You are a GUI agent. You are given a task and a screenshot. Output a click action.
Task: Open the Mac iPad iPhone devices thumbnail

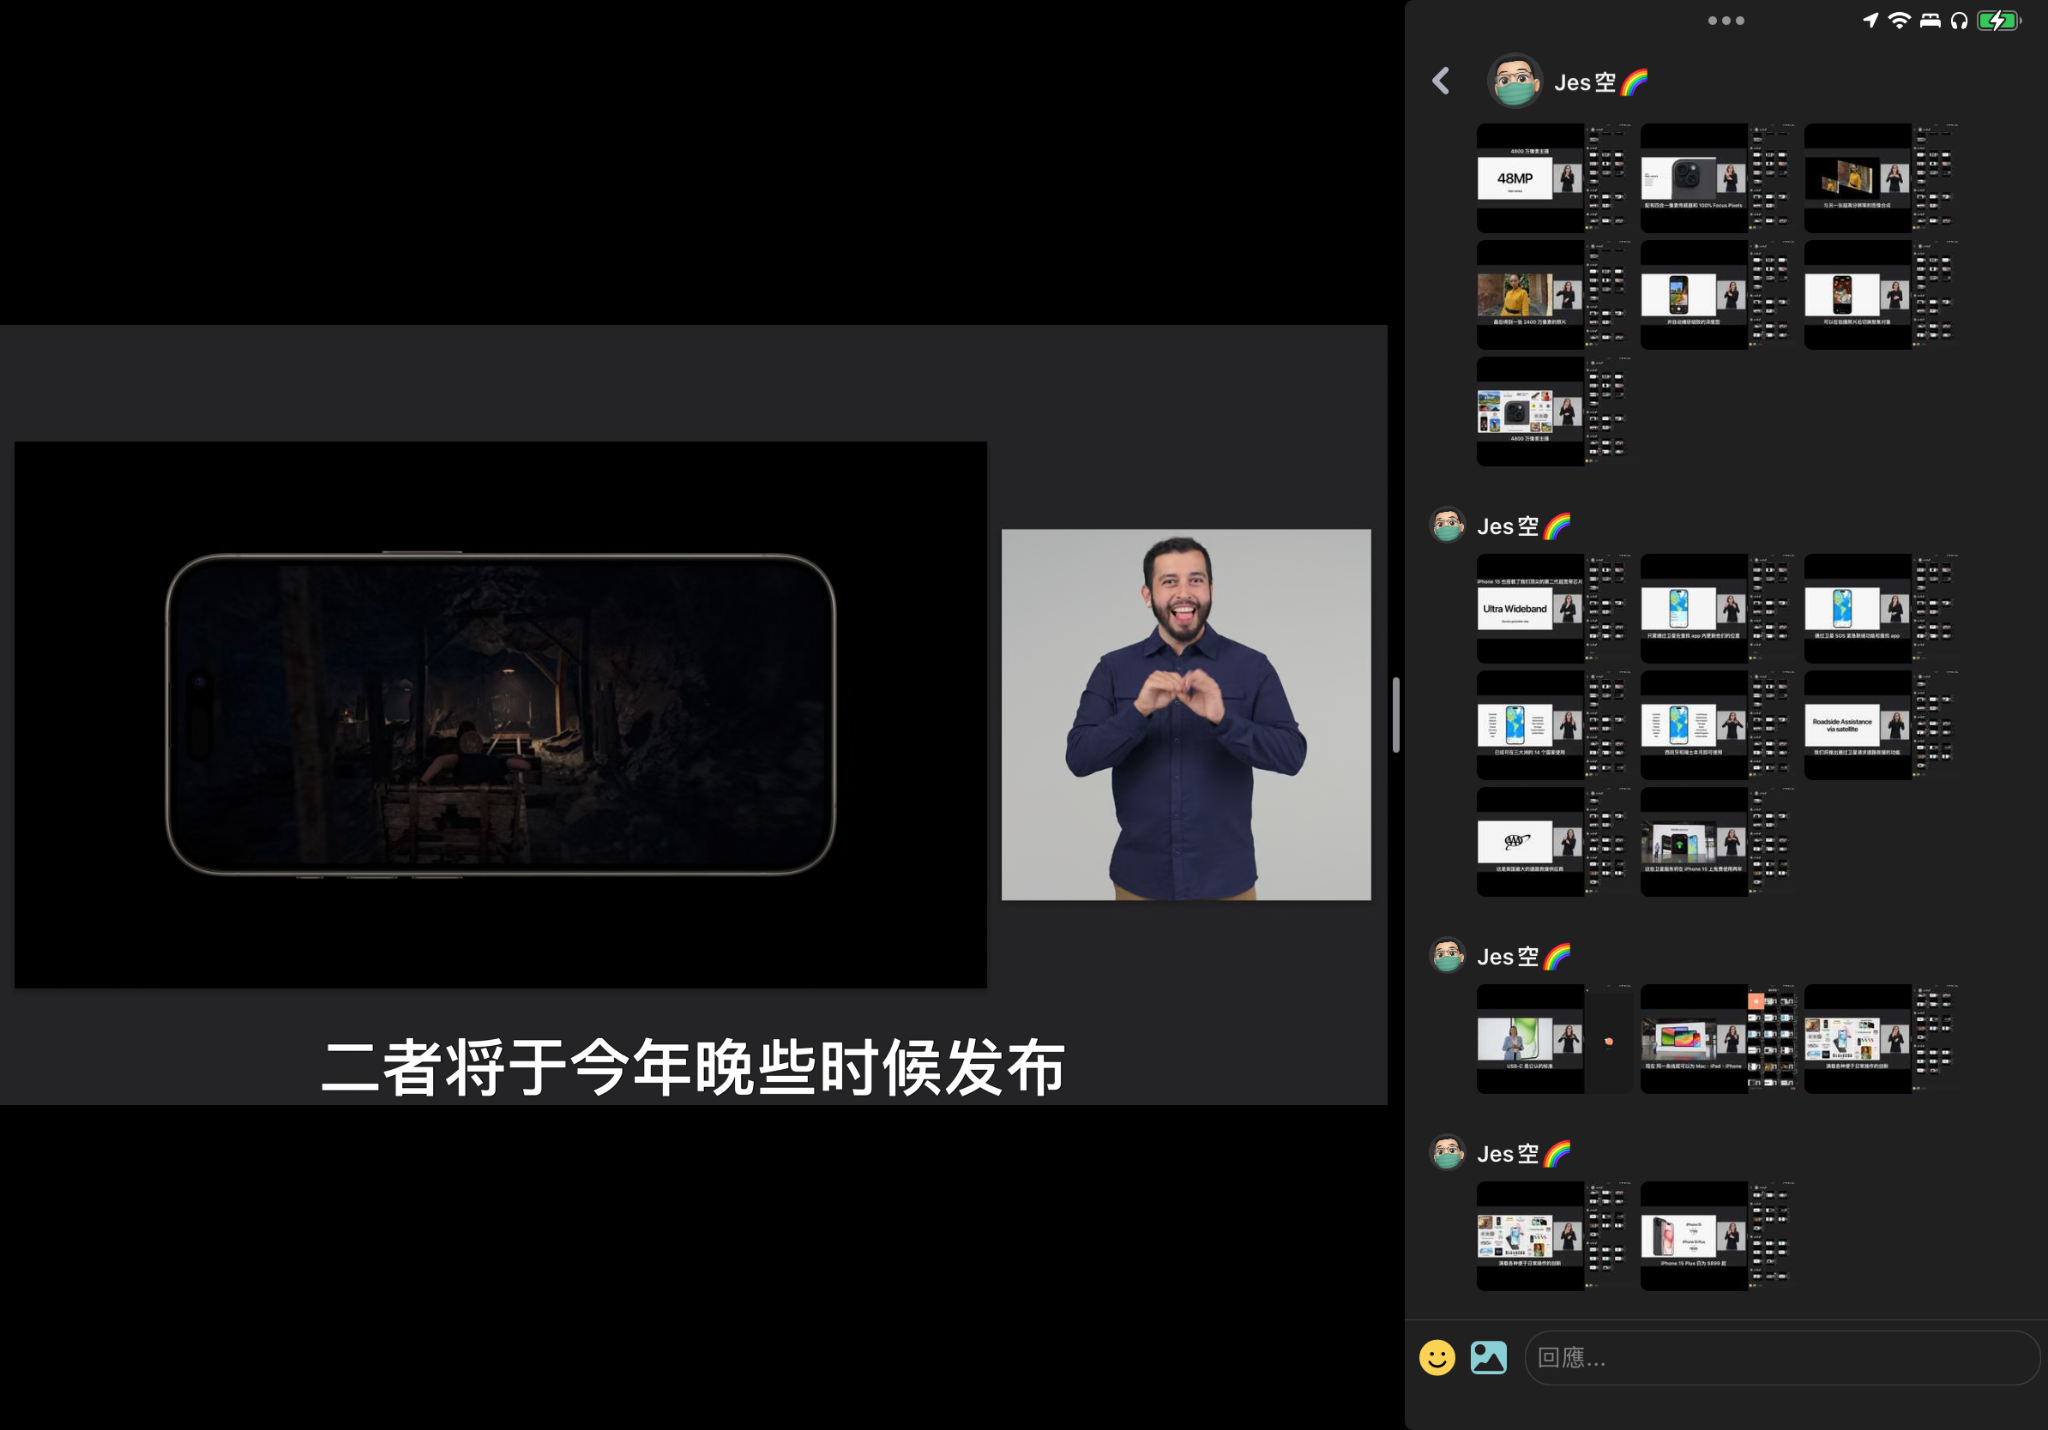[x=1717, y=1039]
